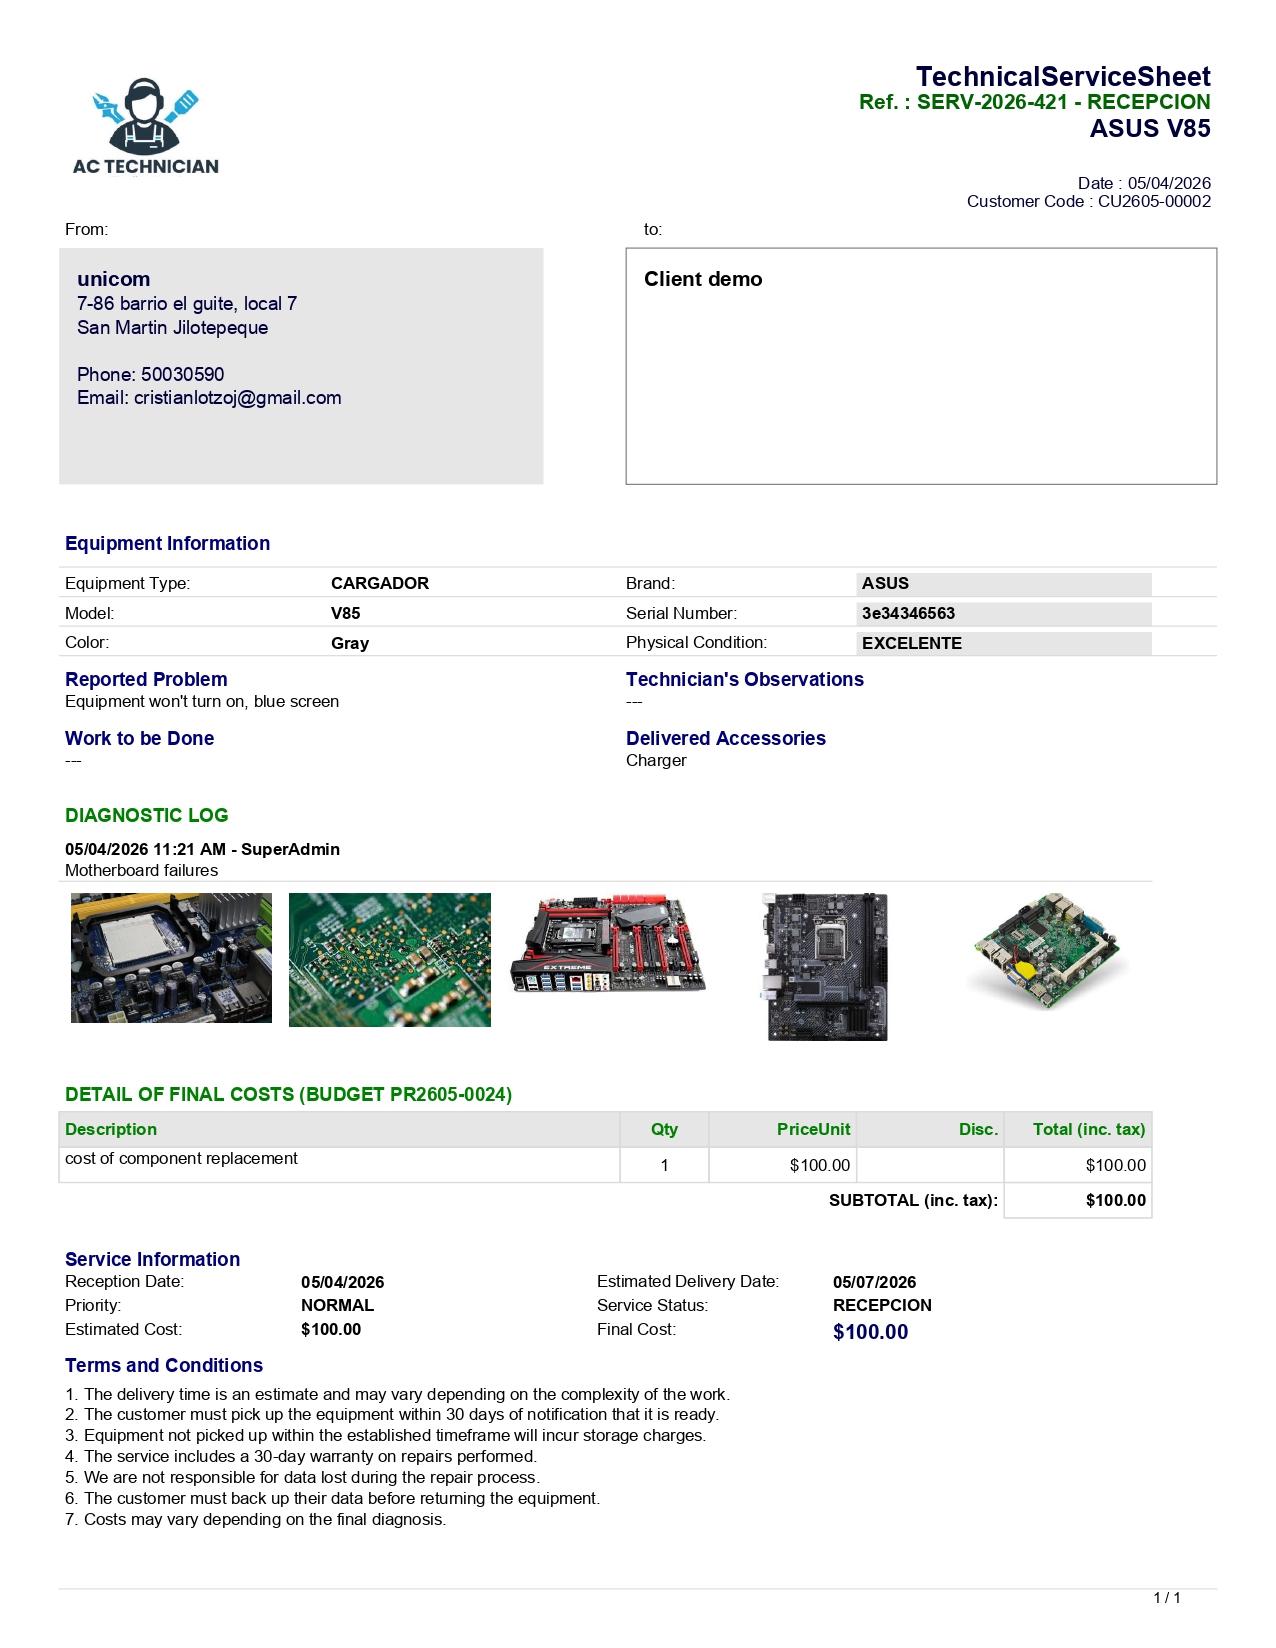The width and height of the screenshot is (1276, 1648).
Task: Open the black vertical motherboard photo
Action: click(826, 967)
